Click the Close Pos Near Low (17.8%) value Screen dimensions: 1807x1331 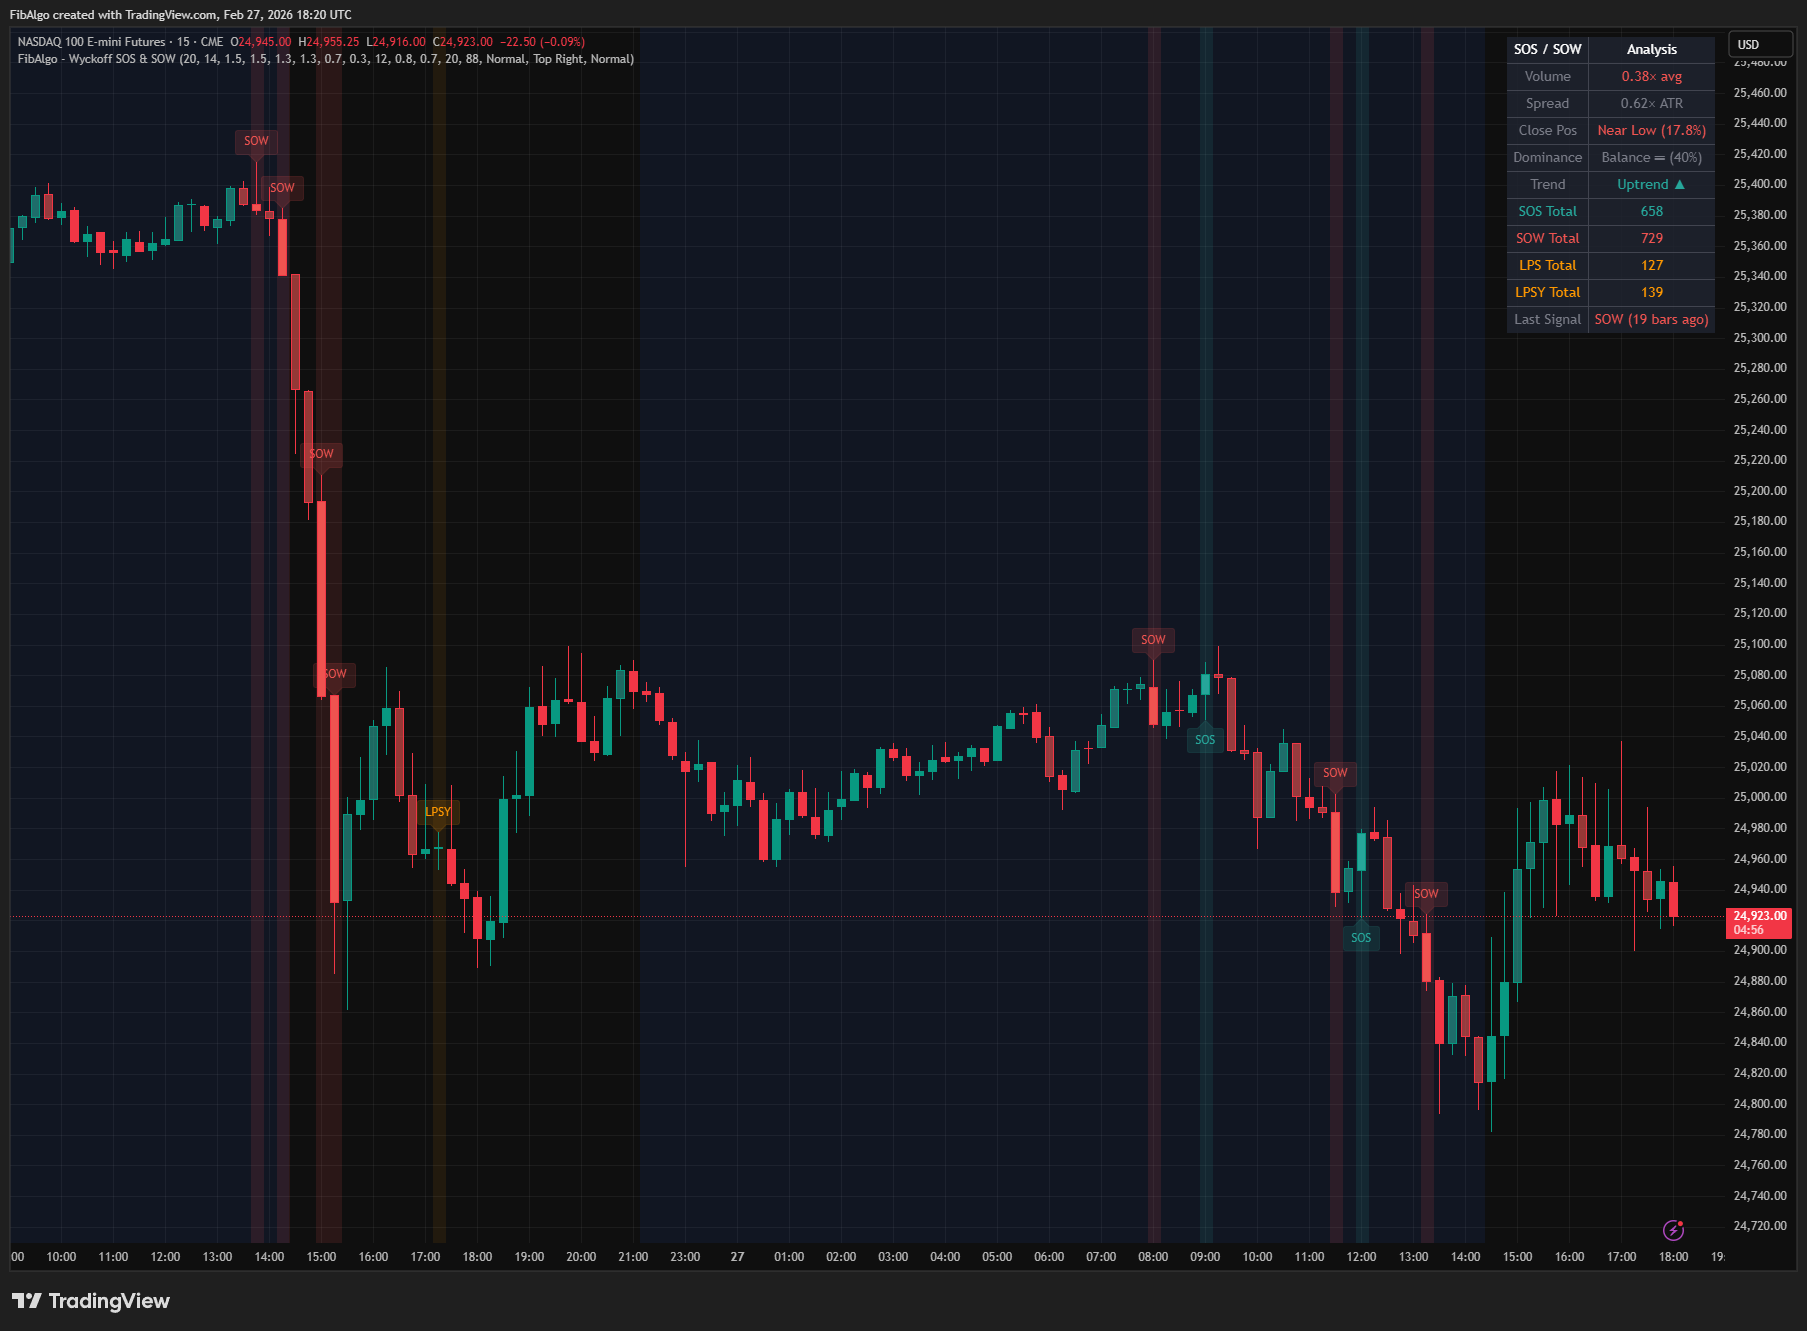(x=1650, y=130)
